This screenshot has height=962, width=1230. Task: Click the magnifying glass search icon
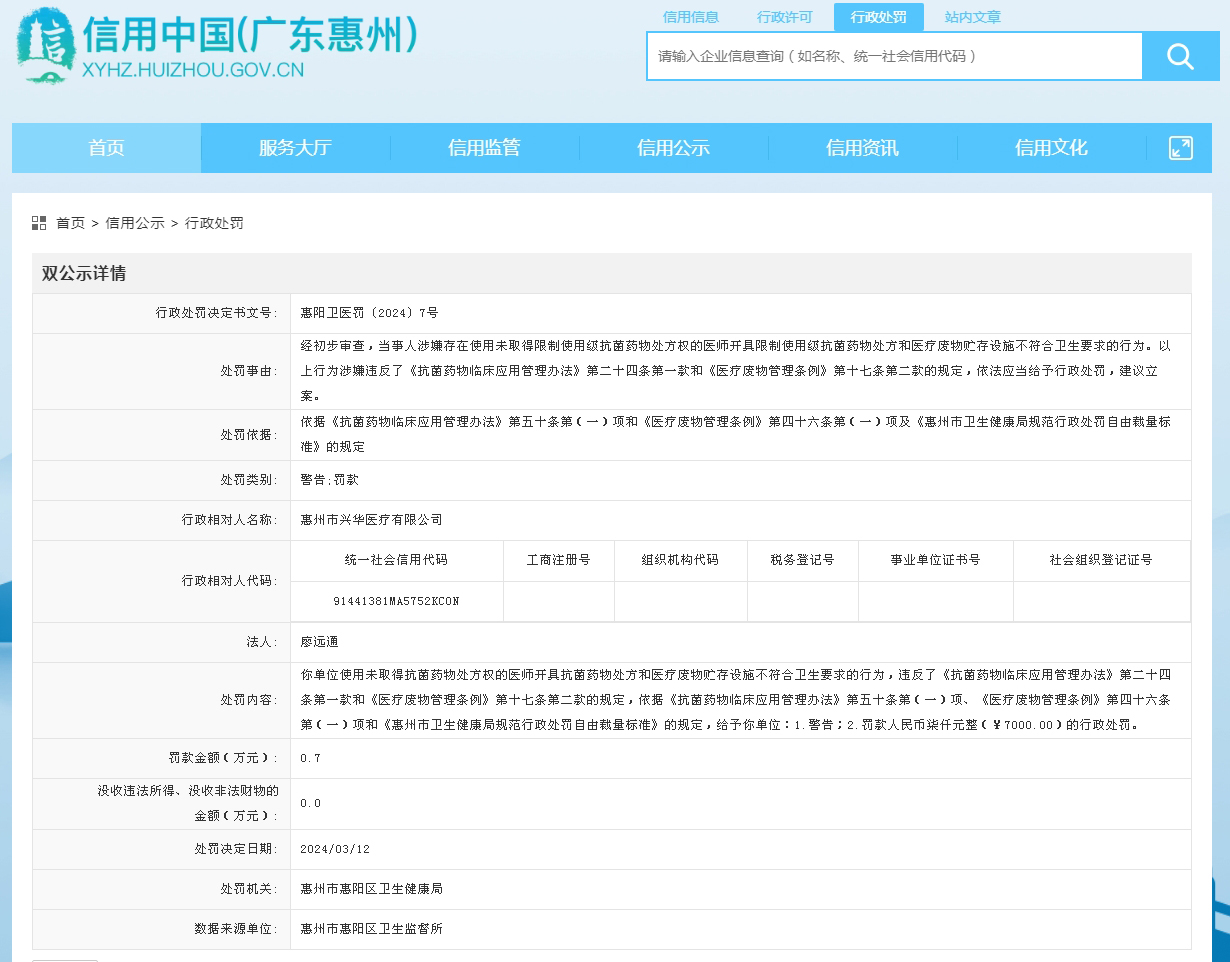click(x=1180, y=56)
